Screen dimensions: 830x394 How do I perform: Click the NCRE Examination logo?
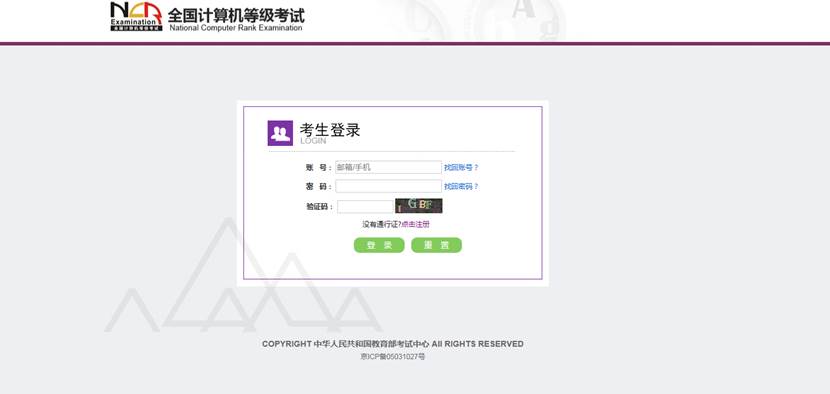point(136,16)
